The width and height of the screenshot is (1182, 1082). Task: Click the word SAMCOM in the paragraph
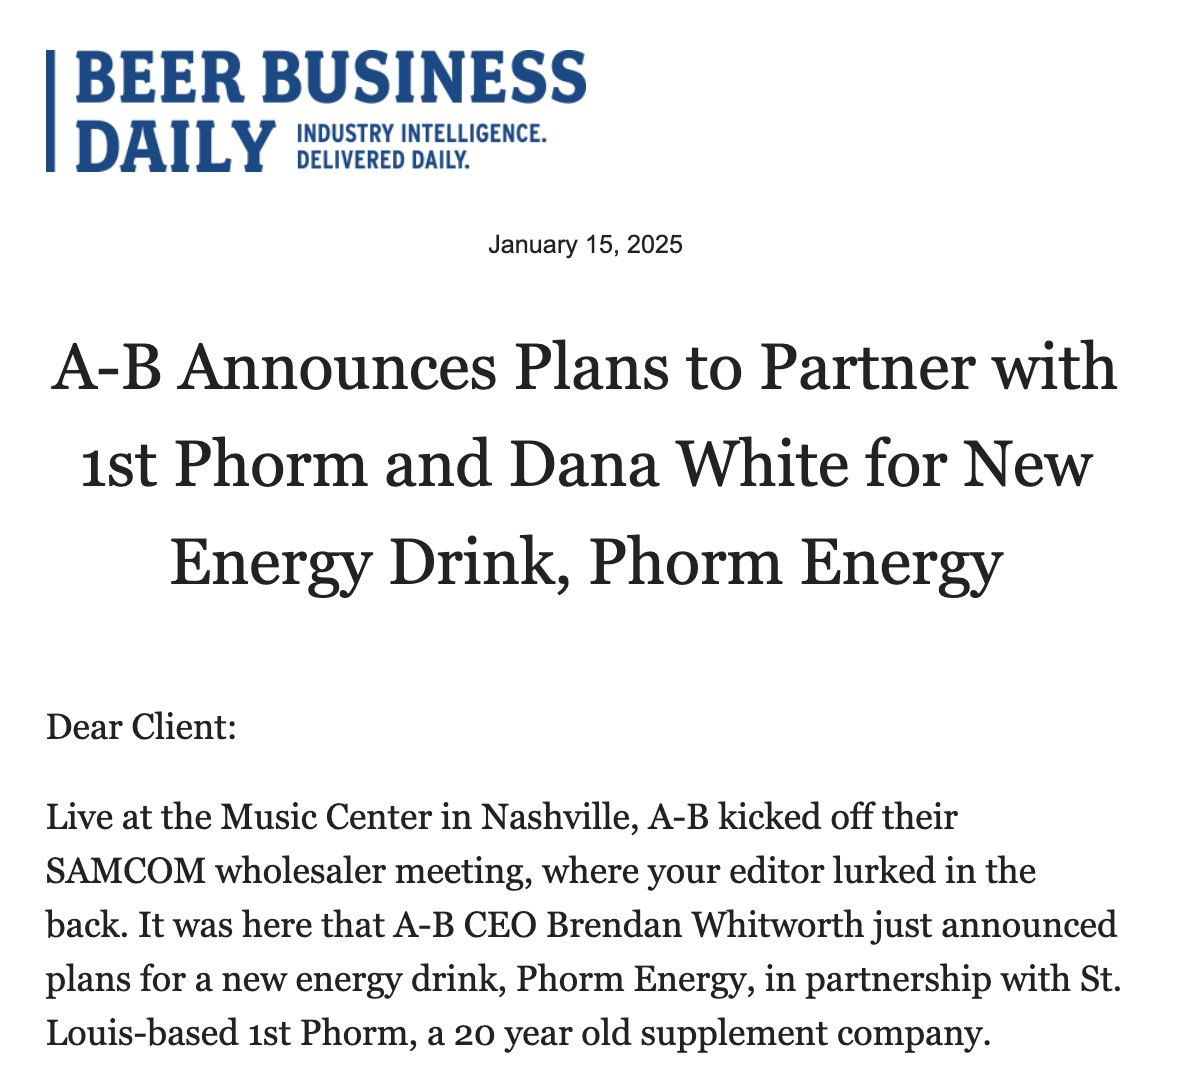coord(126,871)
